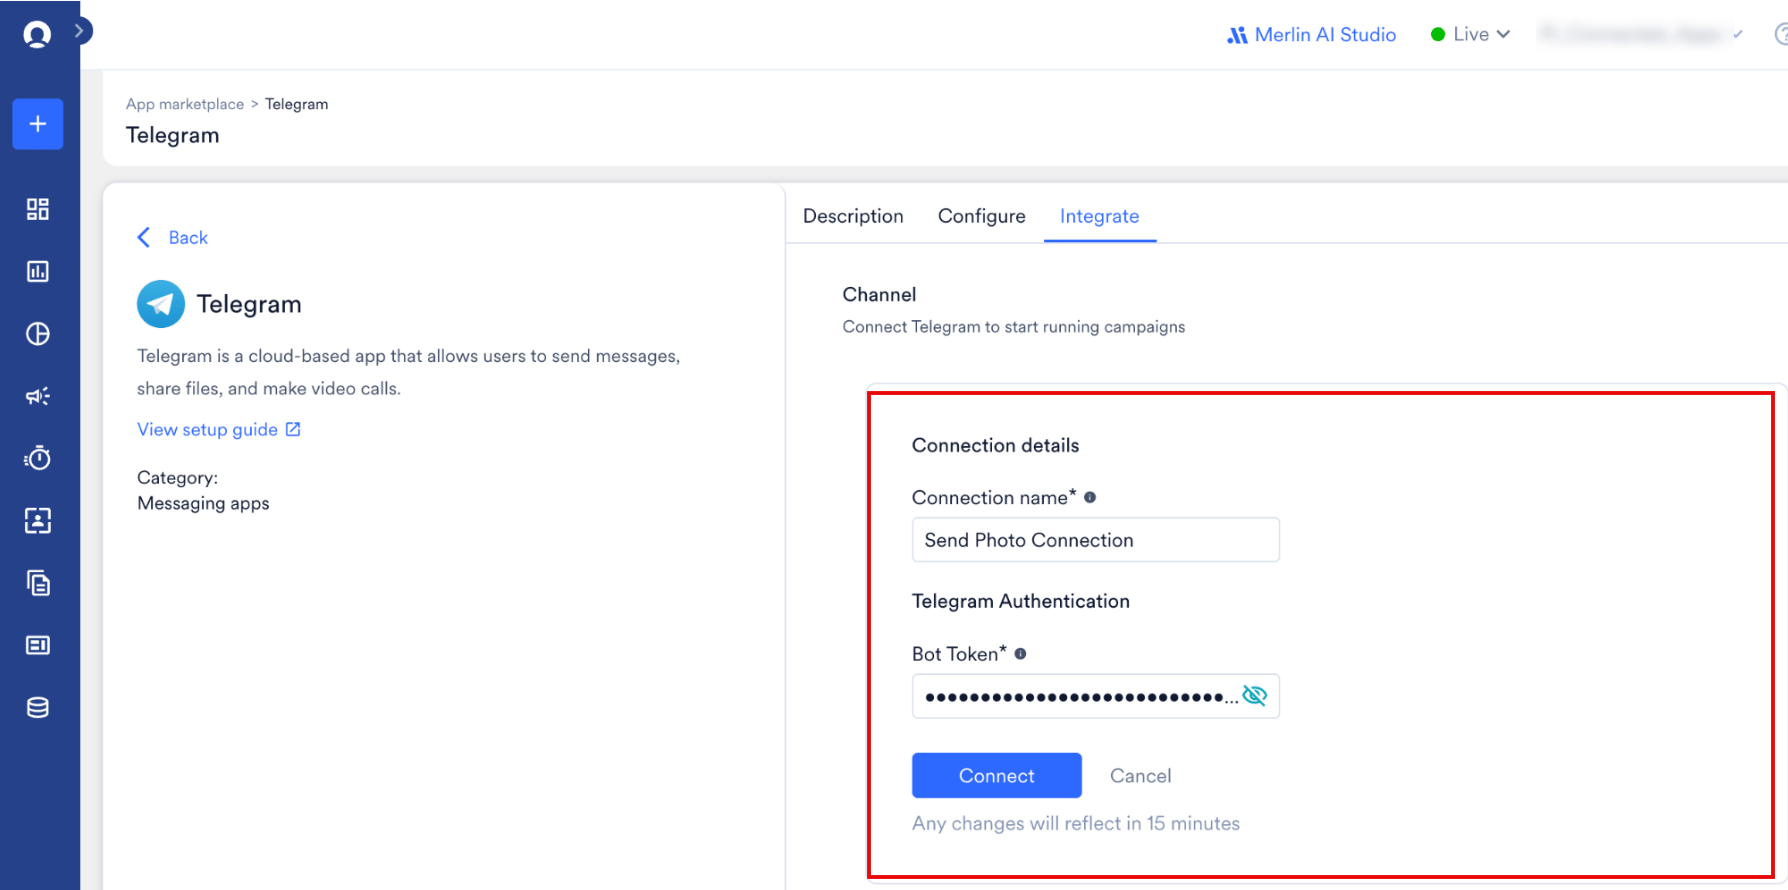Open the megaphone campaigns icon
The image size is (1788, 890).
coord(38,396)
